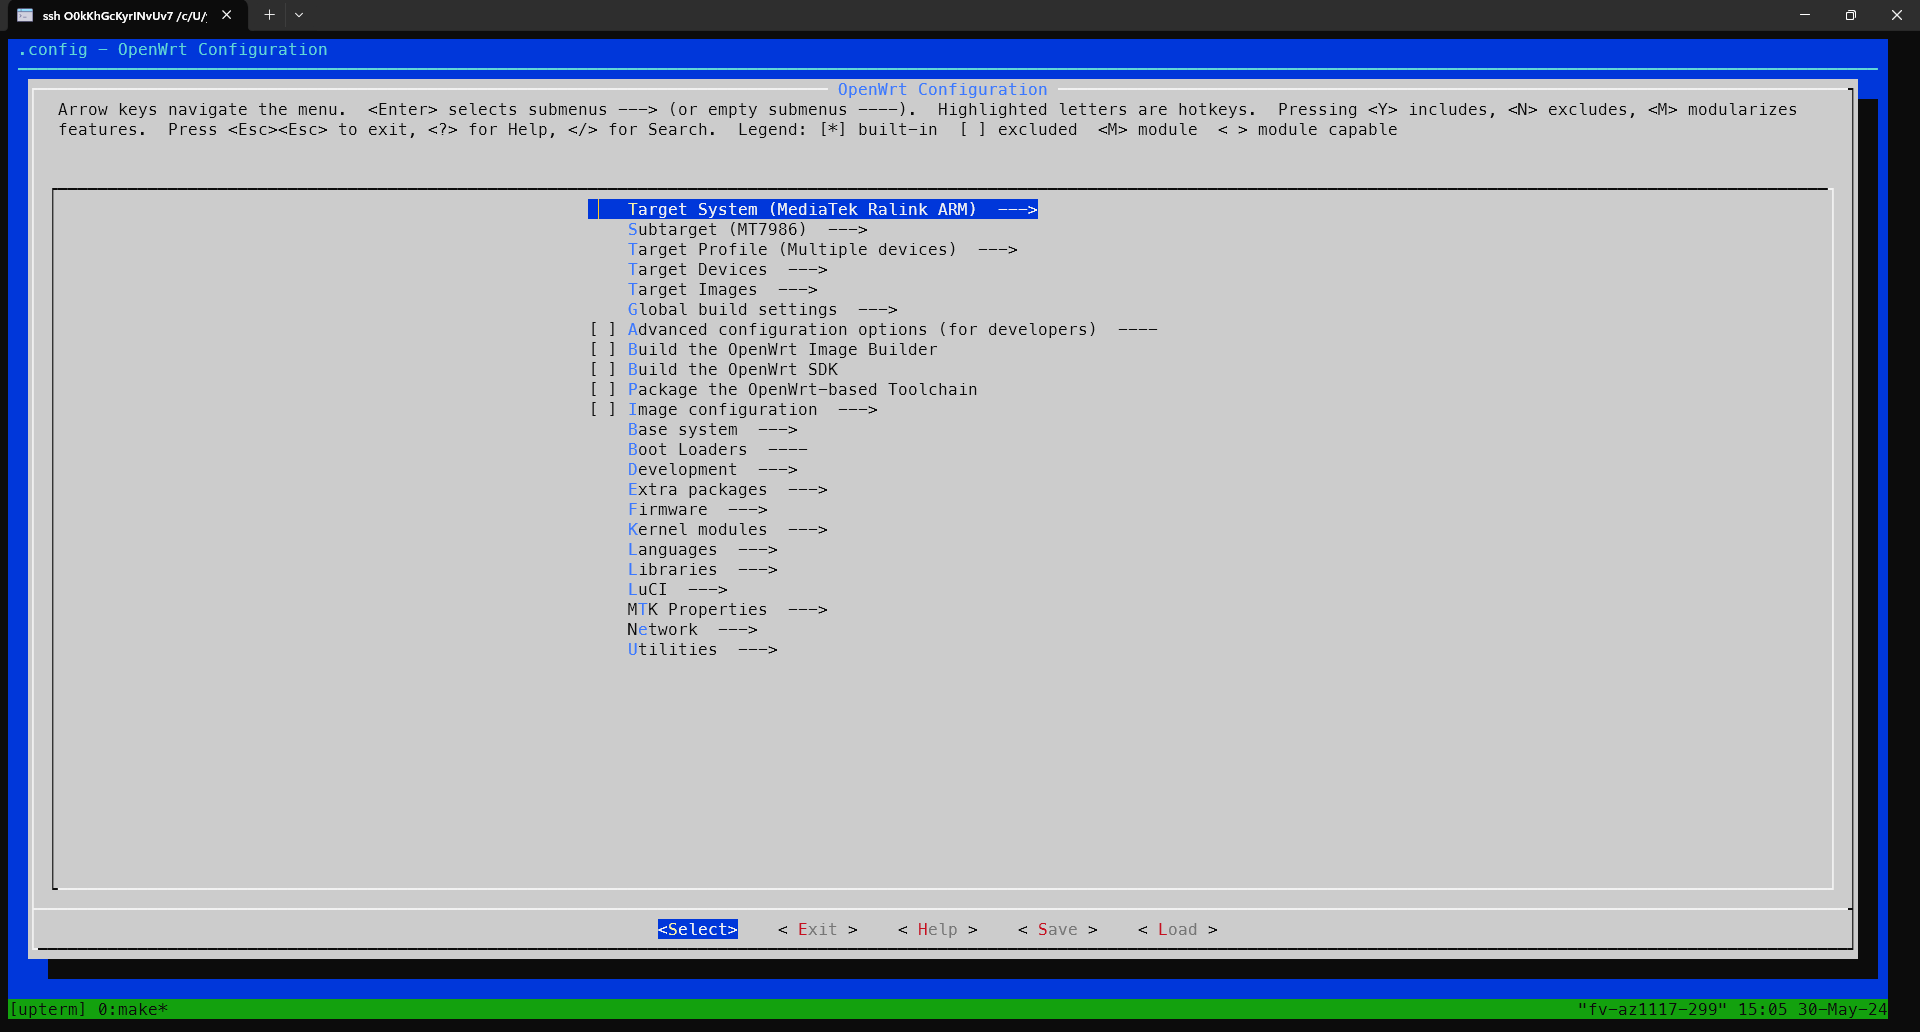Viewport: 1920px width, 1032px height.
Task: Expand the Extra packages arrow
Action: pos(807,489)
